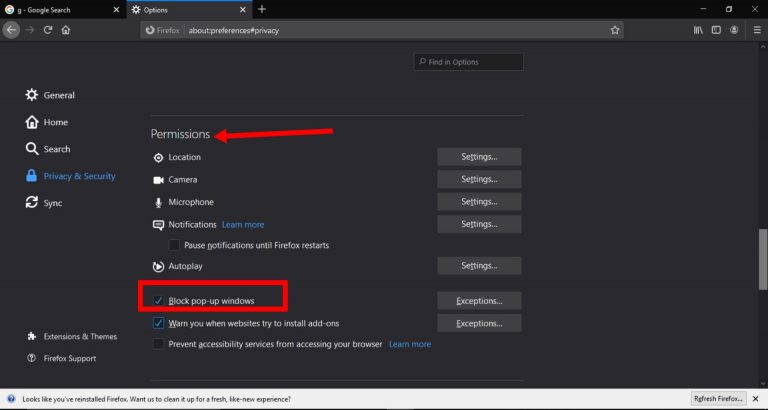
Task: Bookmark this page with the star icon
Action: pyautogui.click(x=615, y=30)
